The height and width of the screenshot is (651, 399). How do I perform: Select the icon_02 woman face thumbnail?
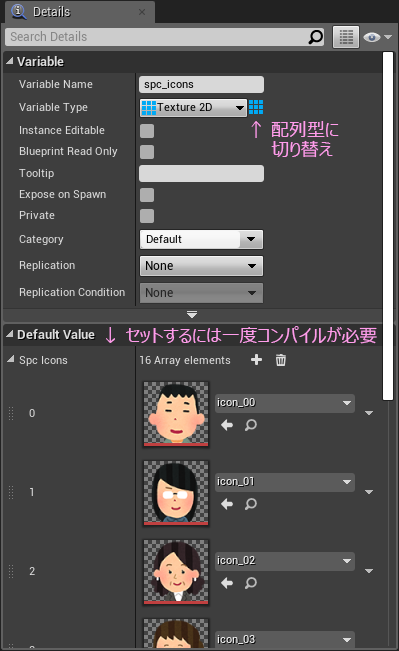176,571
